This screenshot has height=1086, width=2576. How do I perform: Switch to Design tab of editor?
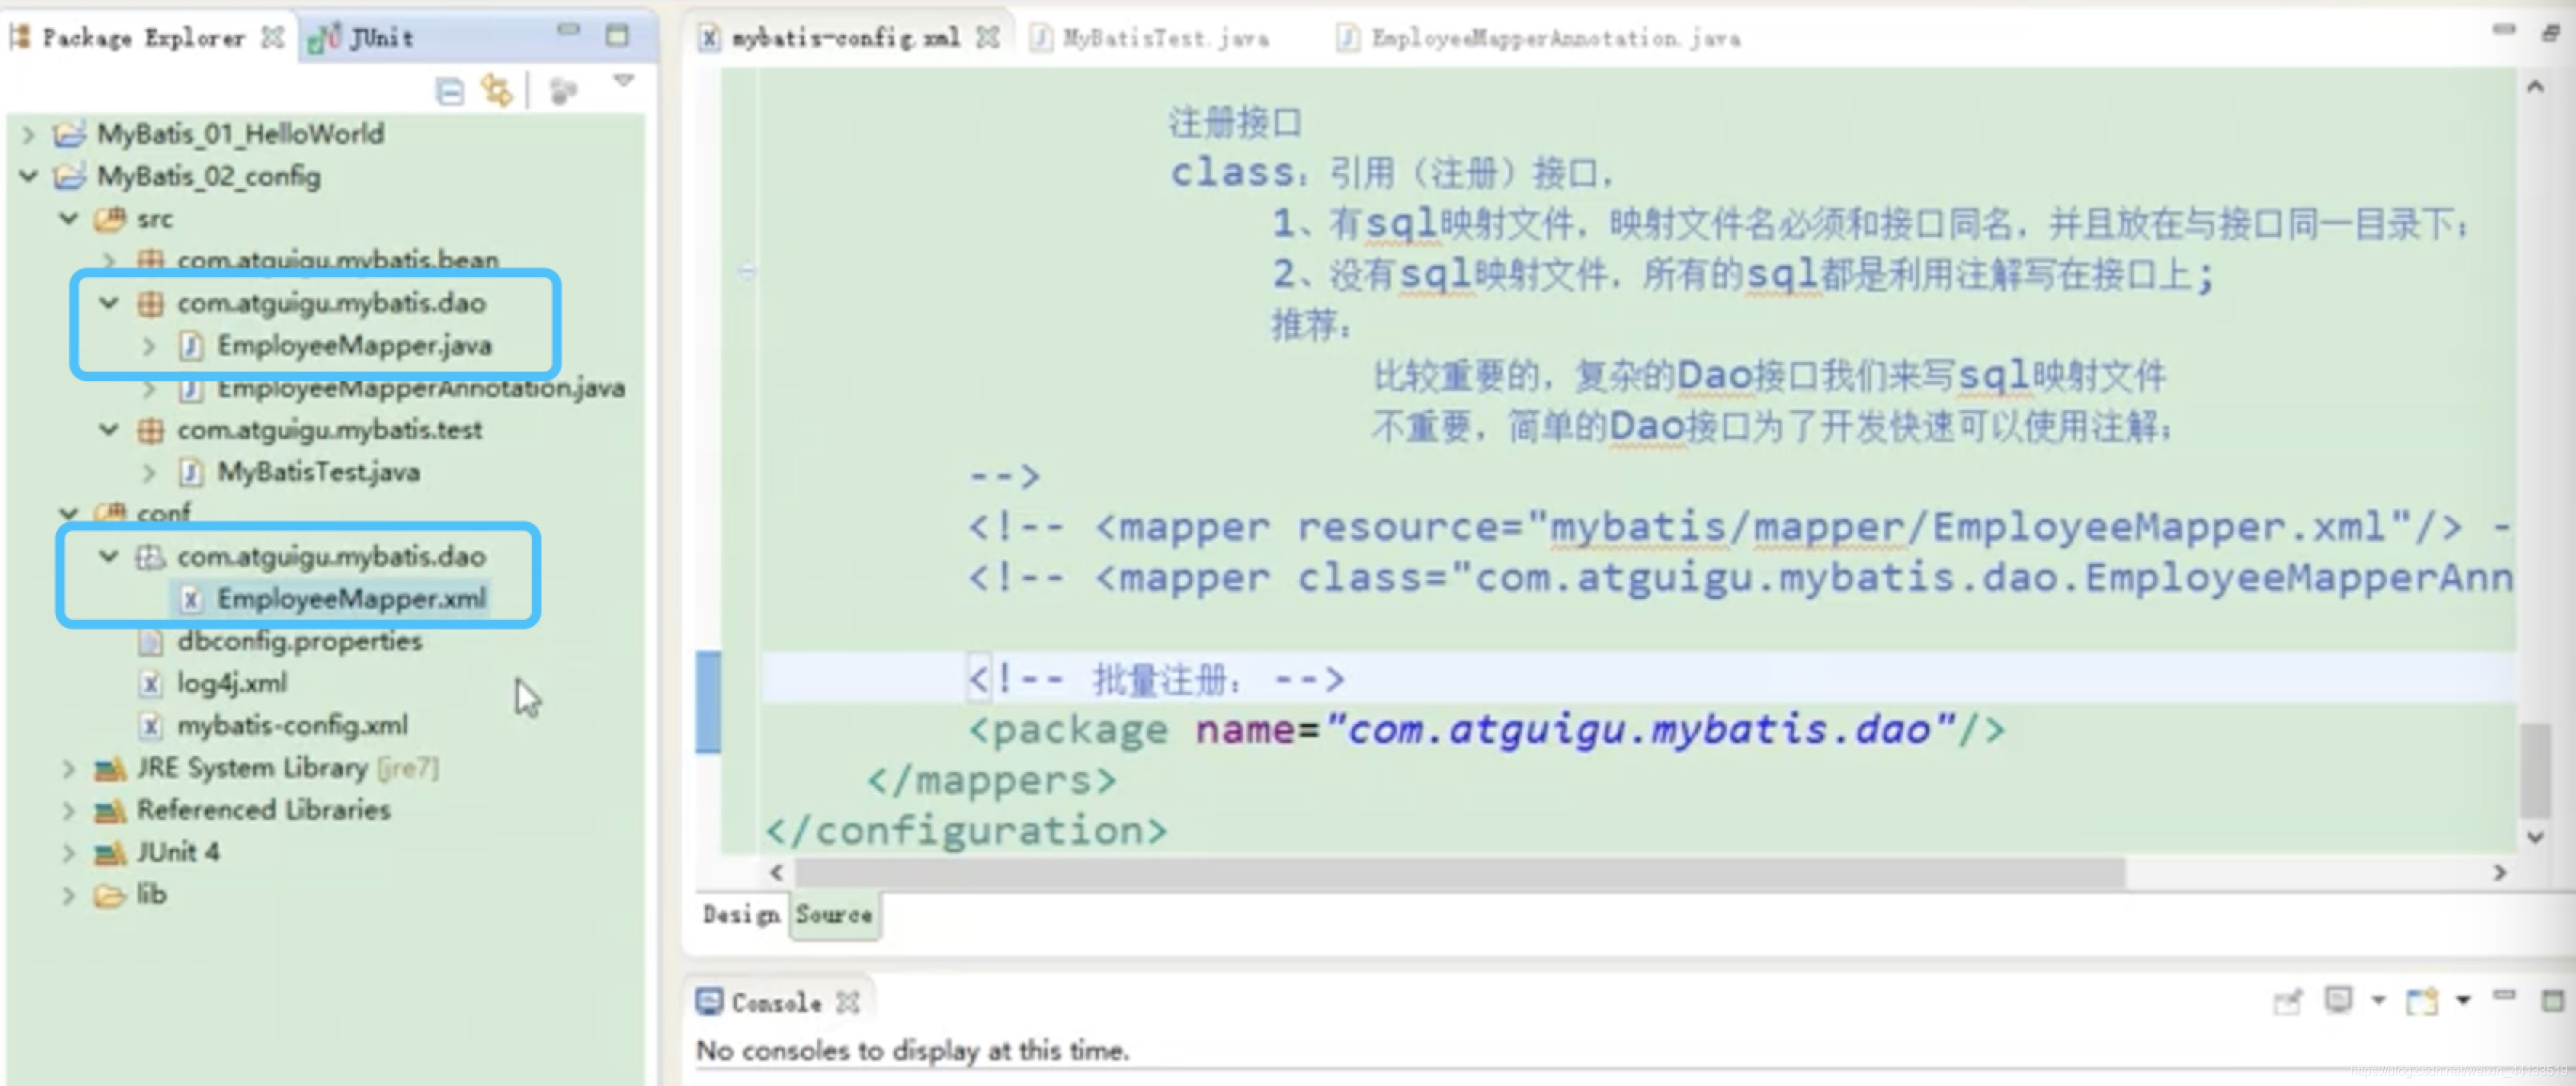click(x=741, y=915)
